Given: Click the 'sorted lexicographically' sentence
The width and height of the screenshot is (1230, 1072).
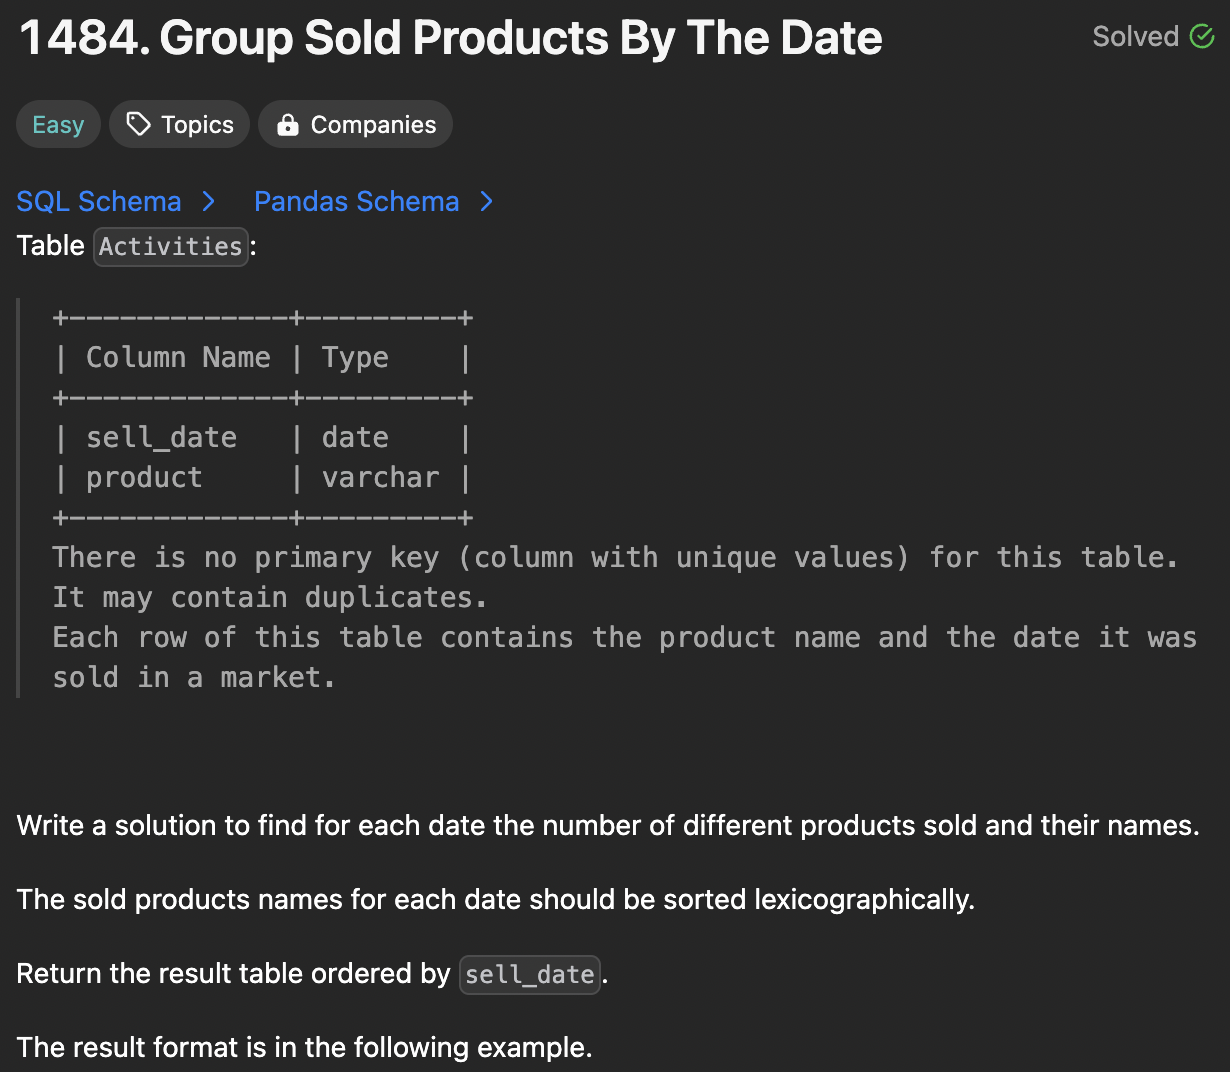Looking at the screenshot, I should pos(495,900).
